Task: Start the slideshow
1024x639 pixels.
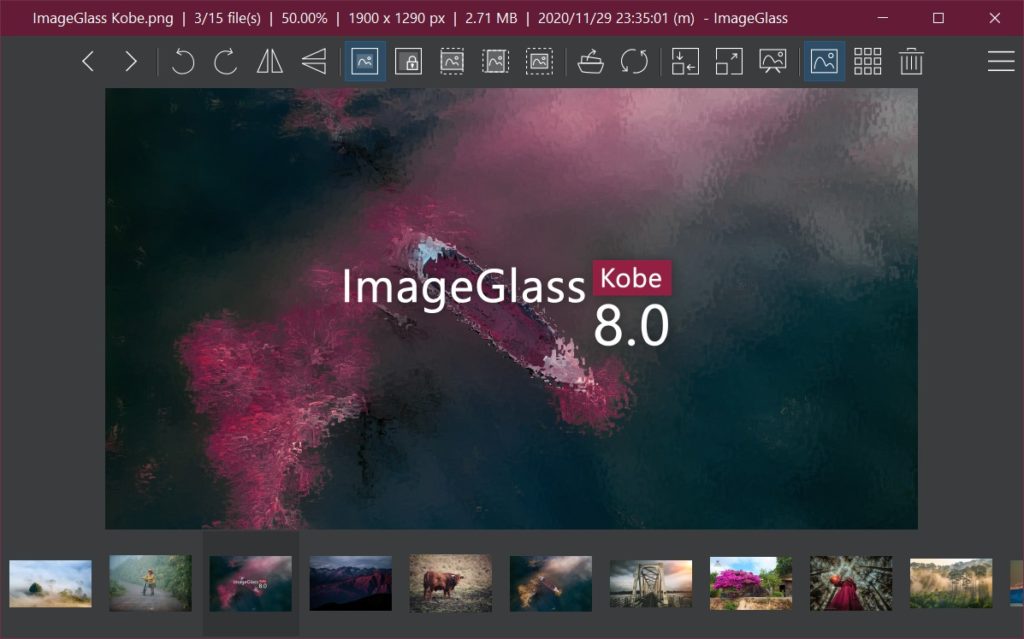Action: (x=773, y=61)
